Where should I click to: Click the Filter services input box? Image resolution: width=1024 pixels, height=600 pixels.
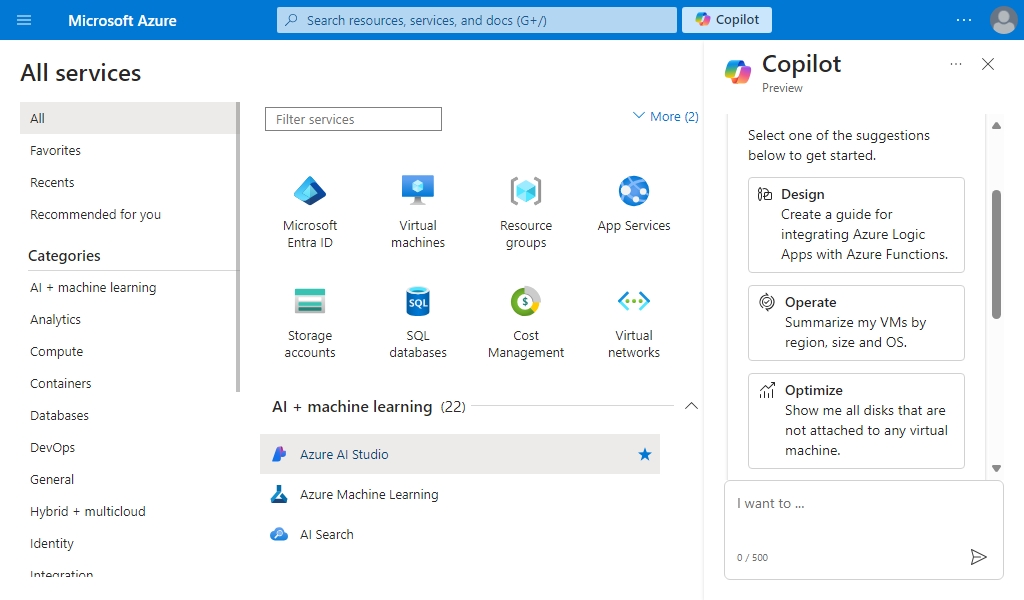coord(353,119)
